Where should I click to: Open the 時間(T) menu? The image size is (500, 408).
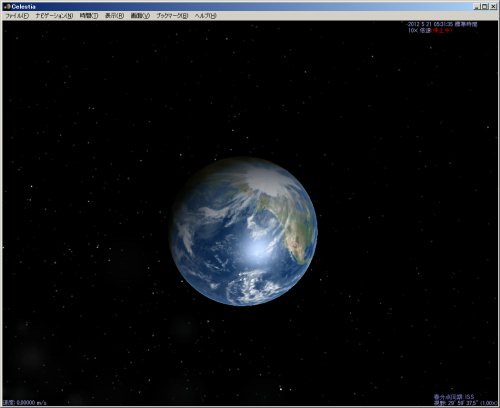[x=89, y=16]
